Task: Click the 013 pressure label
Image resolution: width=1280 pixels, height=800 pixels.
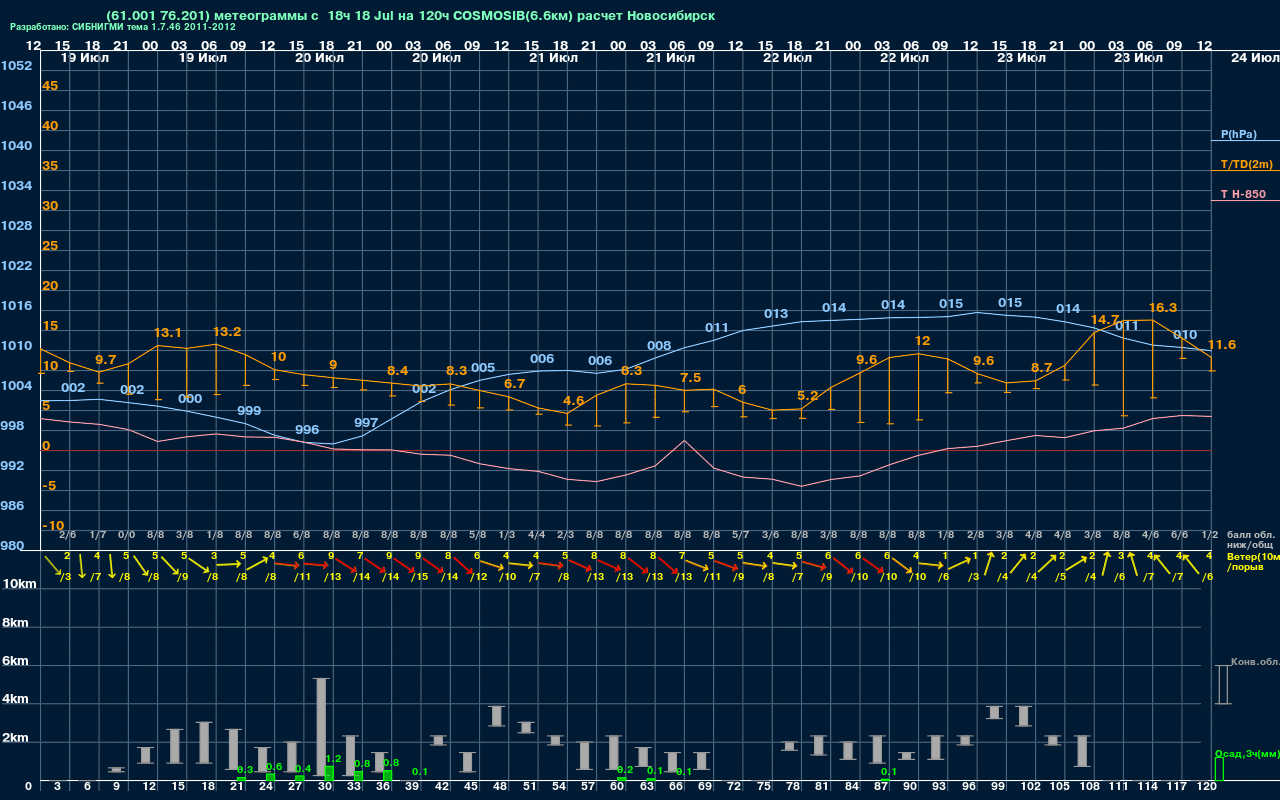Action: 776,314
